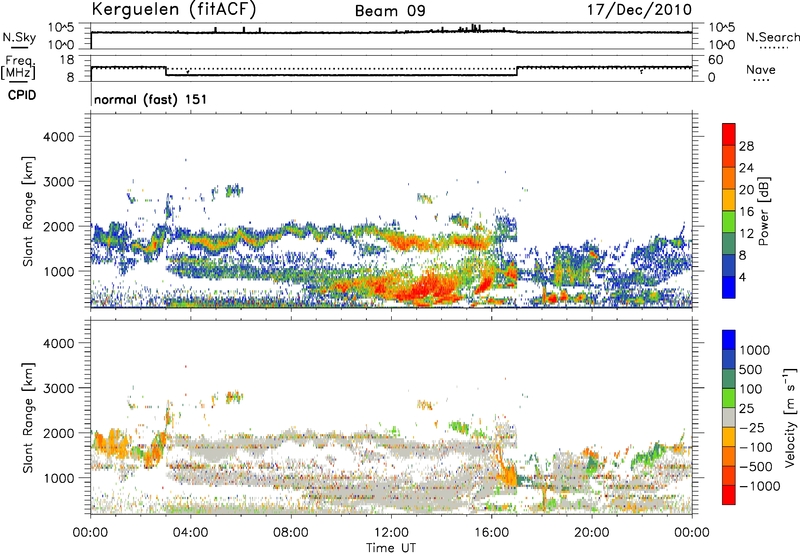Viewport: 800px width, 554px height.
Task: Click the 'Freq. [MHz]' axis label
Action: 18,67
